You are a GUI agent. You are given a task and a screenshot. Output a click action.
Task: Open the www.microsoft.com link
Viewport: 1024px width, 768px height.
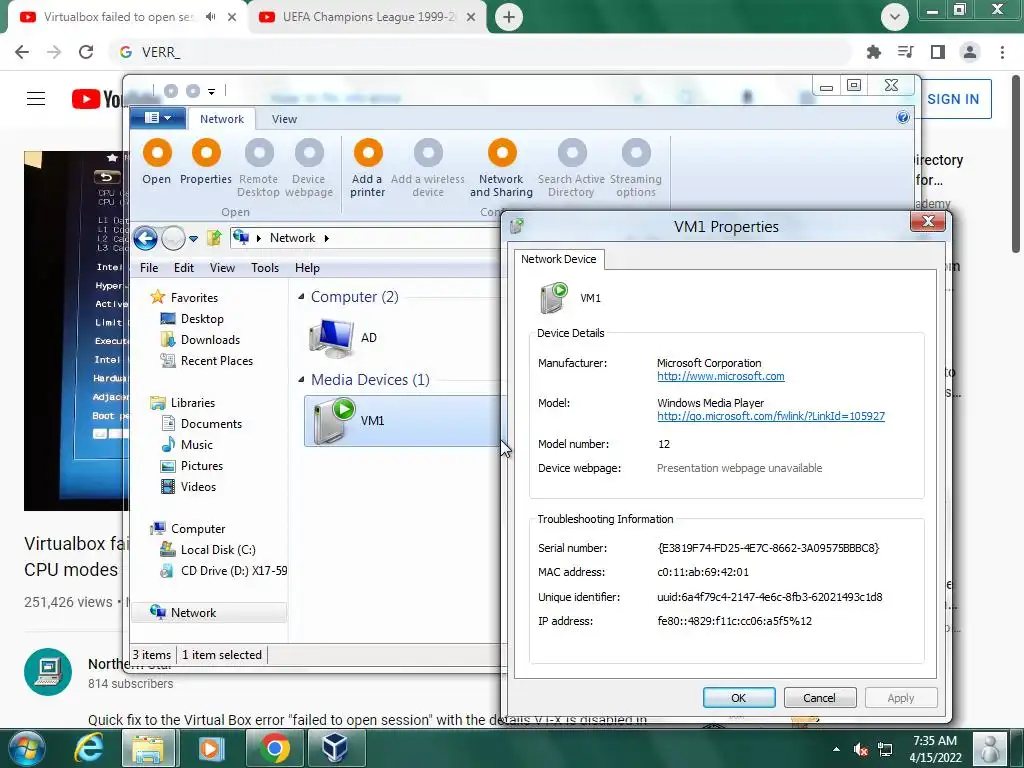coord(720,376)
